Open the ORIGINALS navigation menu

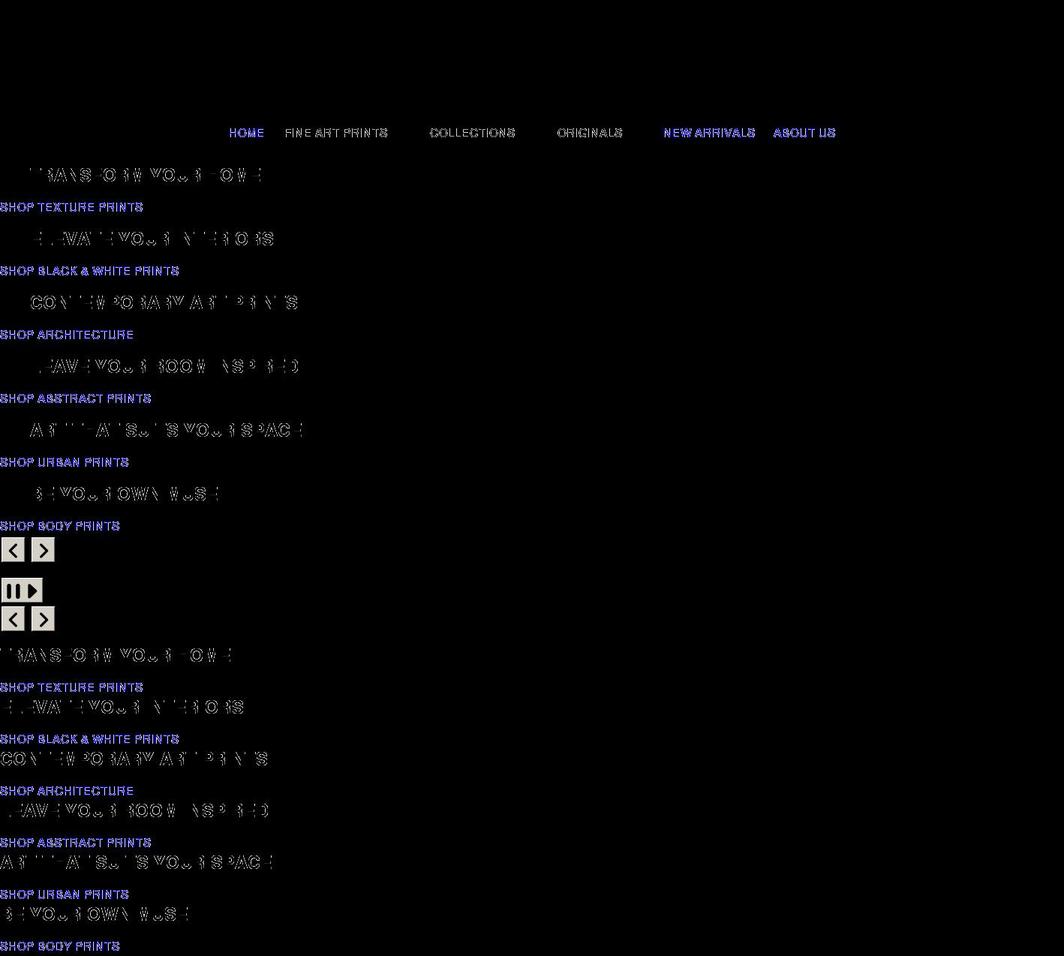(x=589, y=133)
